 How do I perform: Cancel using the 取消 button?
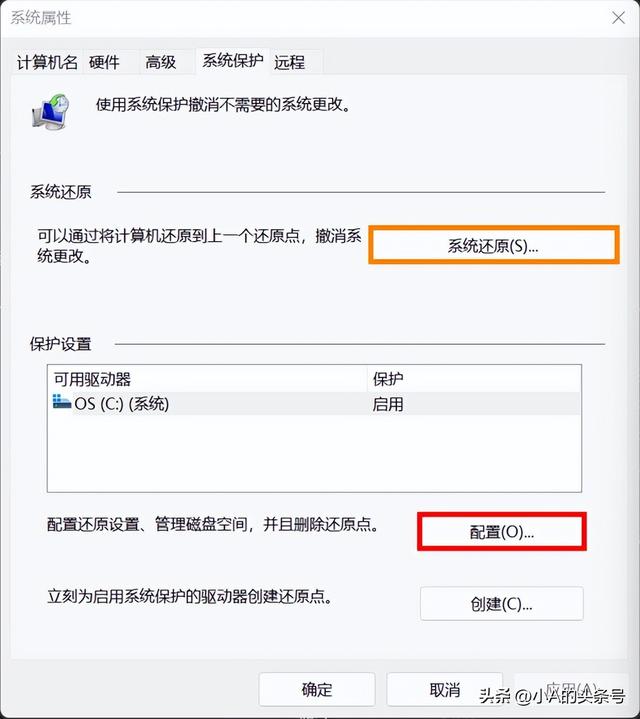click(445, 689)
